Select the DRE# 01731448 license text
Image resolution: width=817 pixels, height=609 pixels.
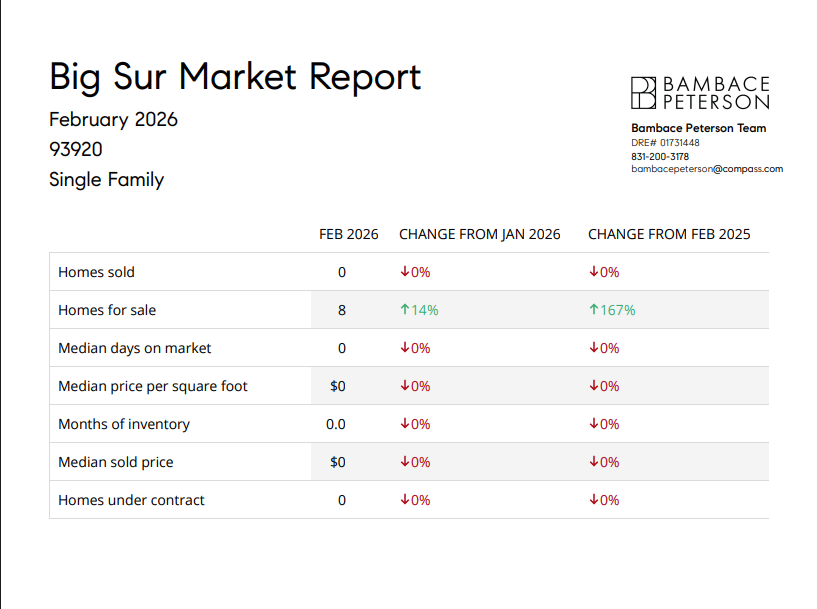point(665,143)
